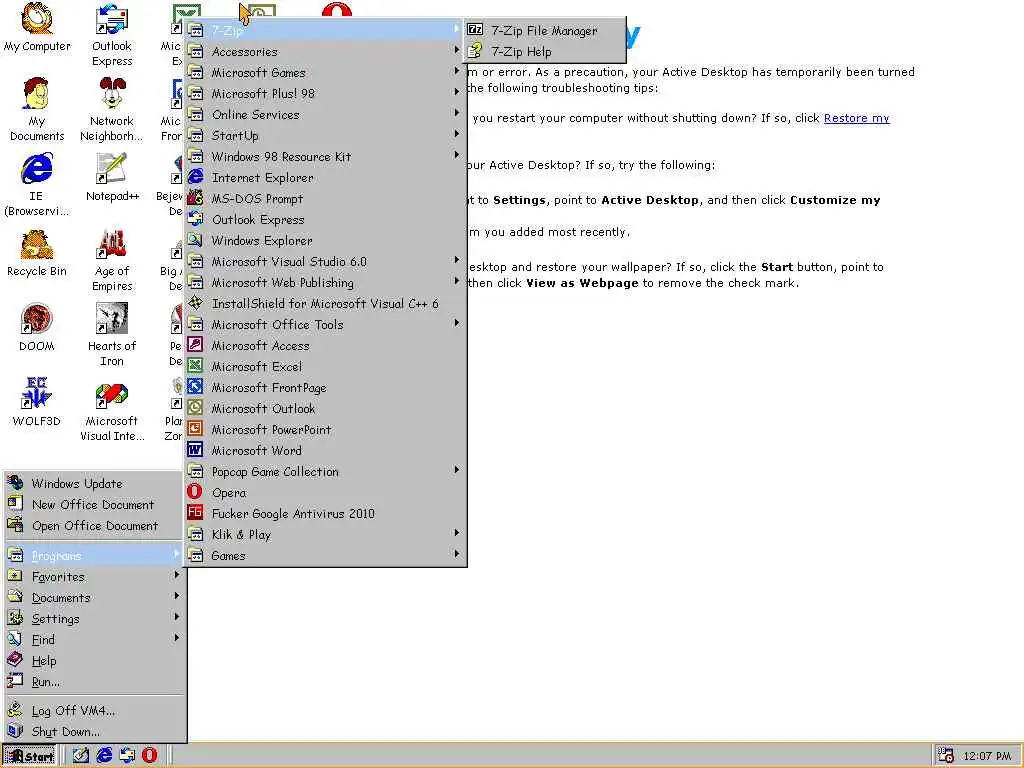Launch Opera from Programs menu
The height and width of the screenshot is (768, 1024).
pyautogui.click(x=325, y=492)
